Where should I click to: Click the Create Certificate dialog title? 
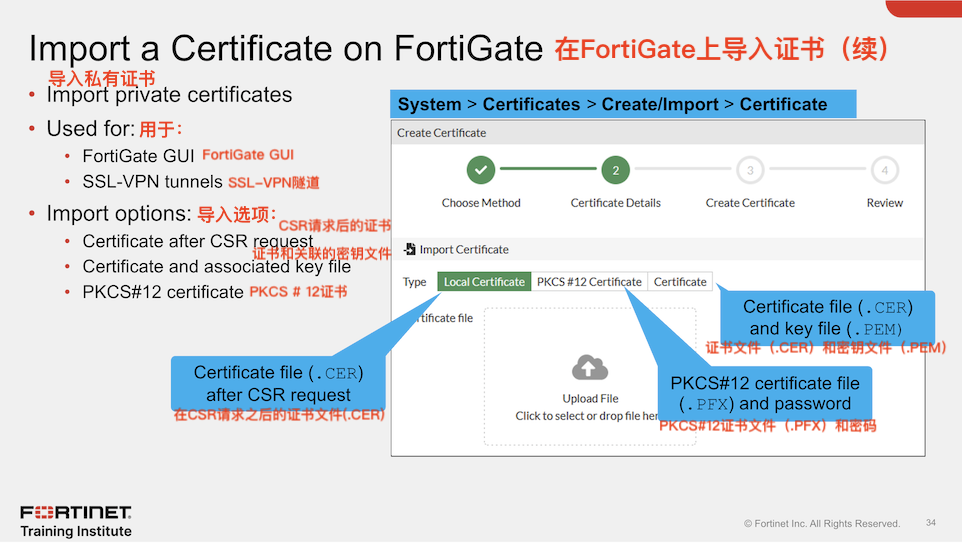(441, 133)
